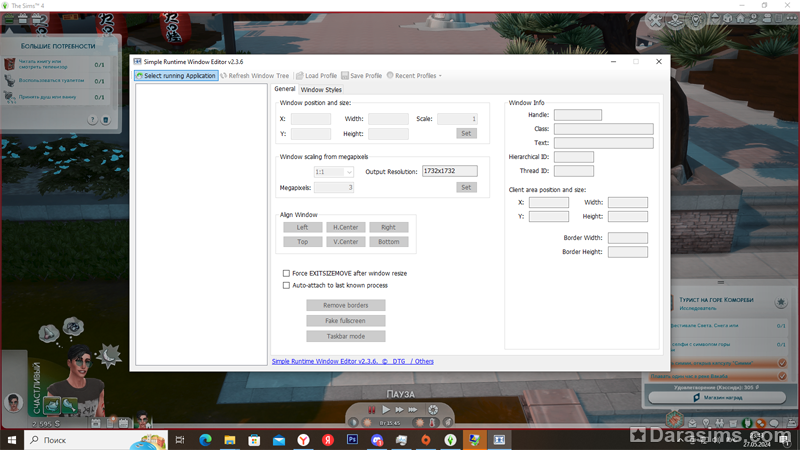The image size is (800, 450).
Task: Switch to the General tab
Action: click(x=285, y=89)
